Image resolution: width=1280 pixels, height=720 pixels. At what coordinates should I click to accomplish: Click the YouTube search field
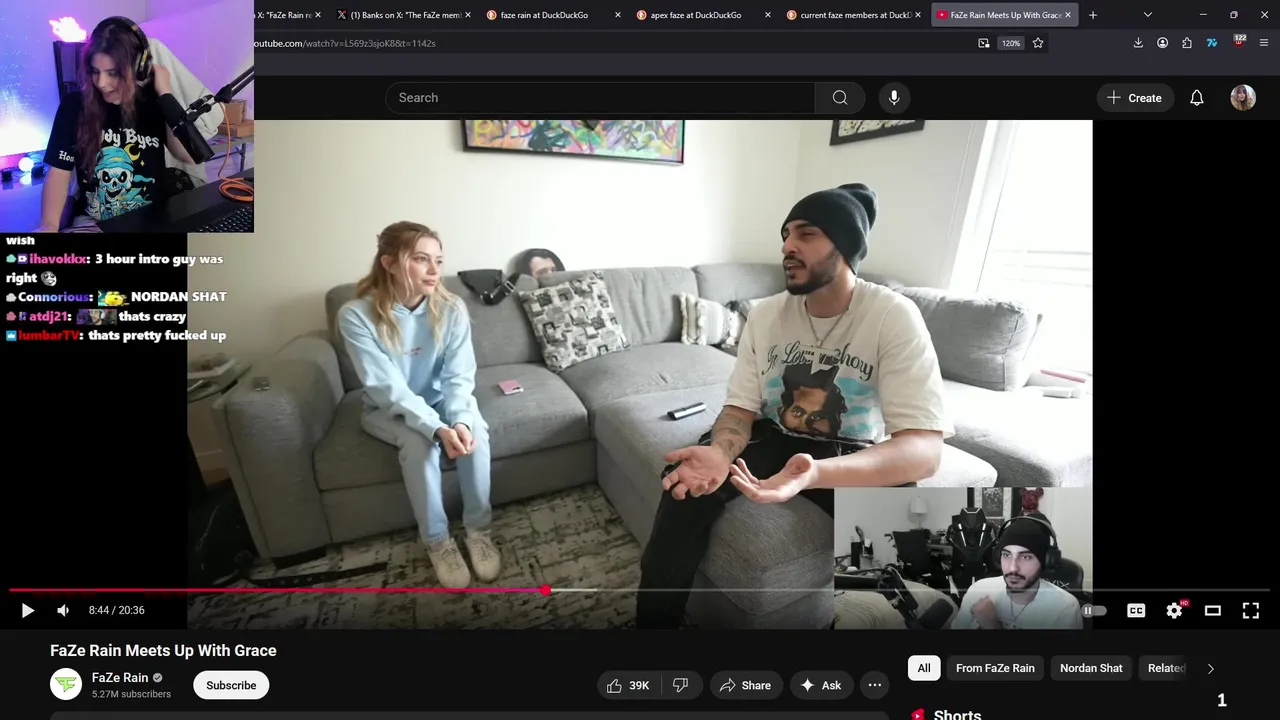click(600, 97)
